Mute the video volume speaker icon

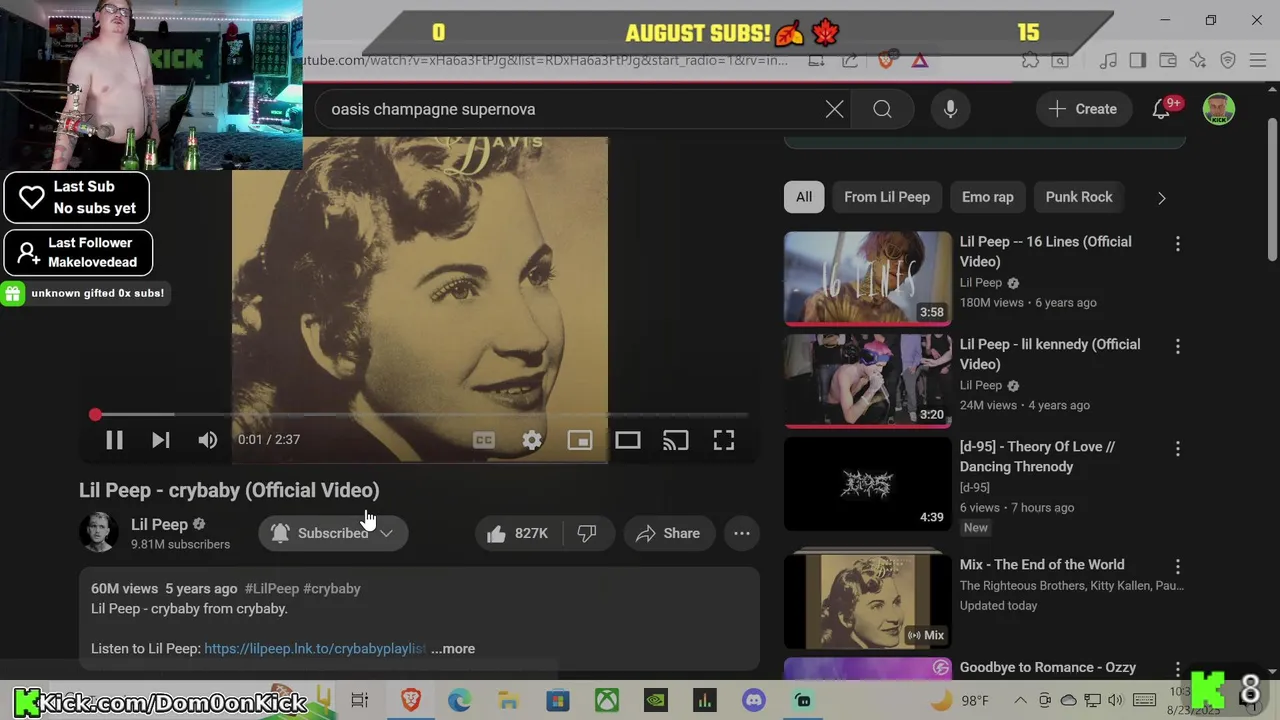click(x=207, y=440)
